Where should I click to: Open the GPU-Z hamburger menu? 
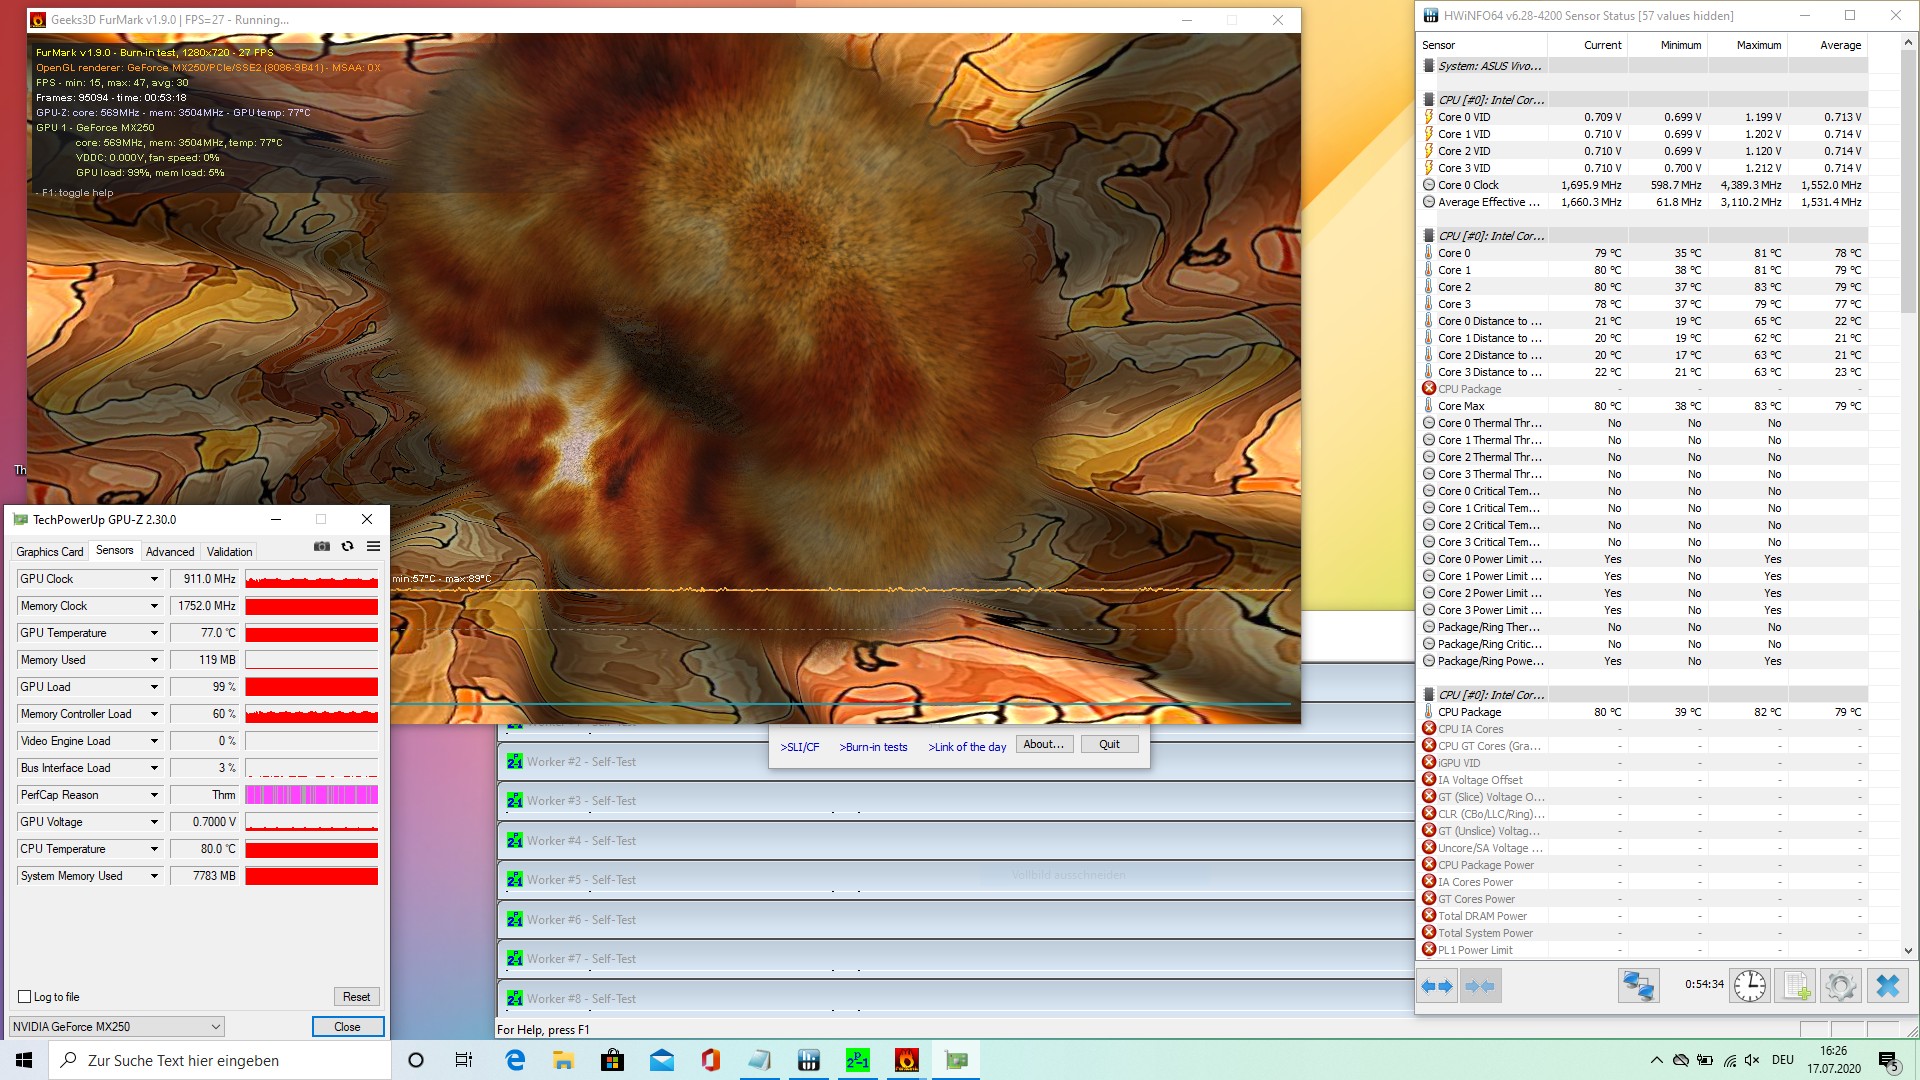click(x=373, y=546)
